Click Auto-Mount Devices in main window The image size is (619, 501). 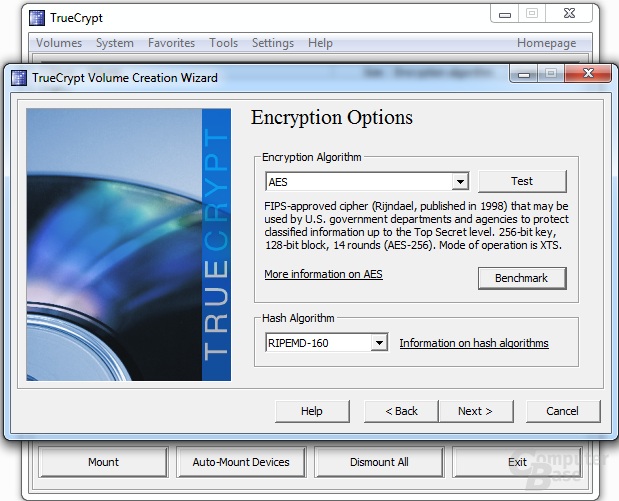pyautogui.click(x=241, y=462)
